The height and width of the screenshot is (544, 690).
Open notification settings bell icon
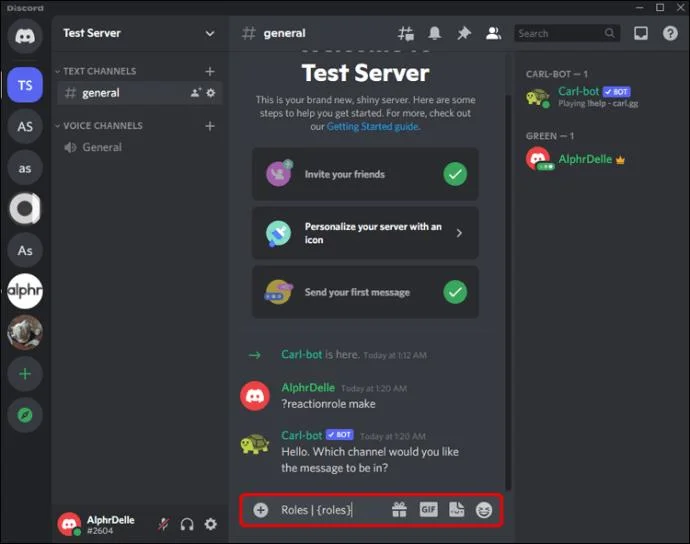point(435,33)
